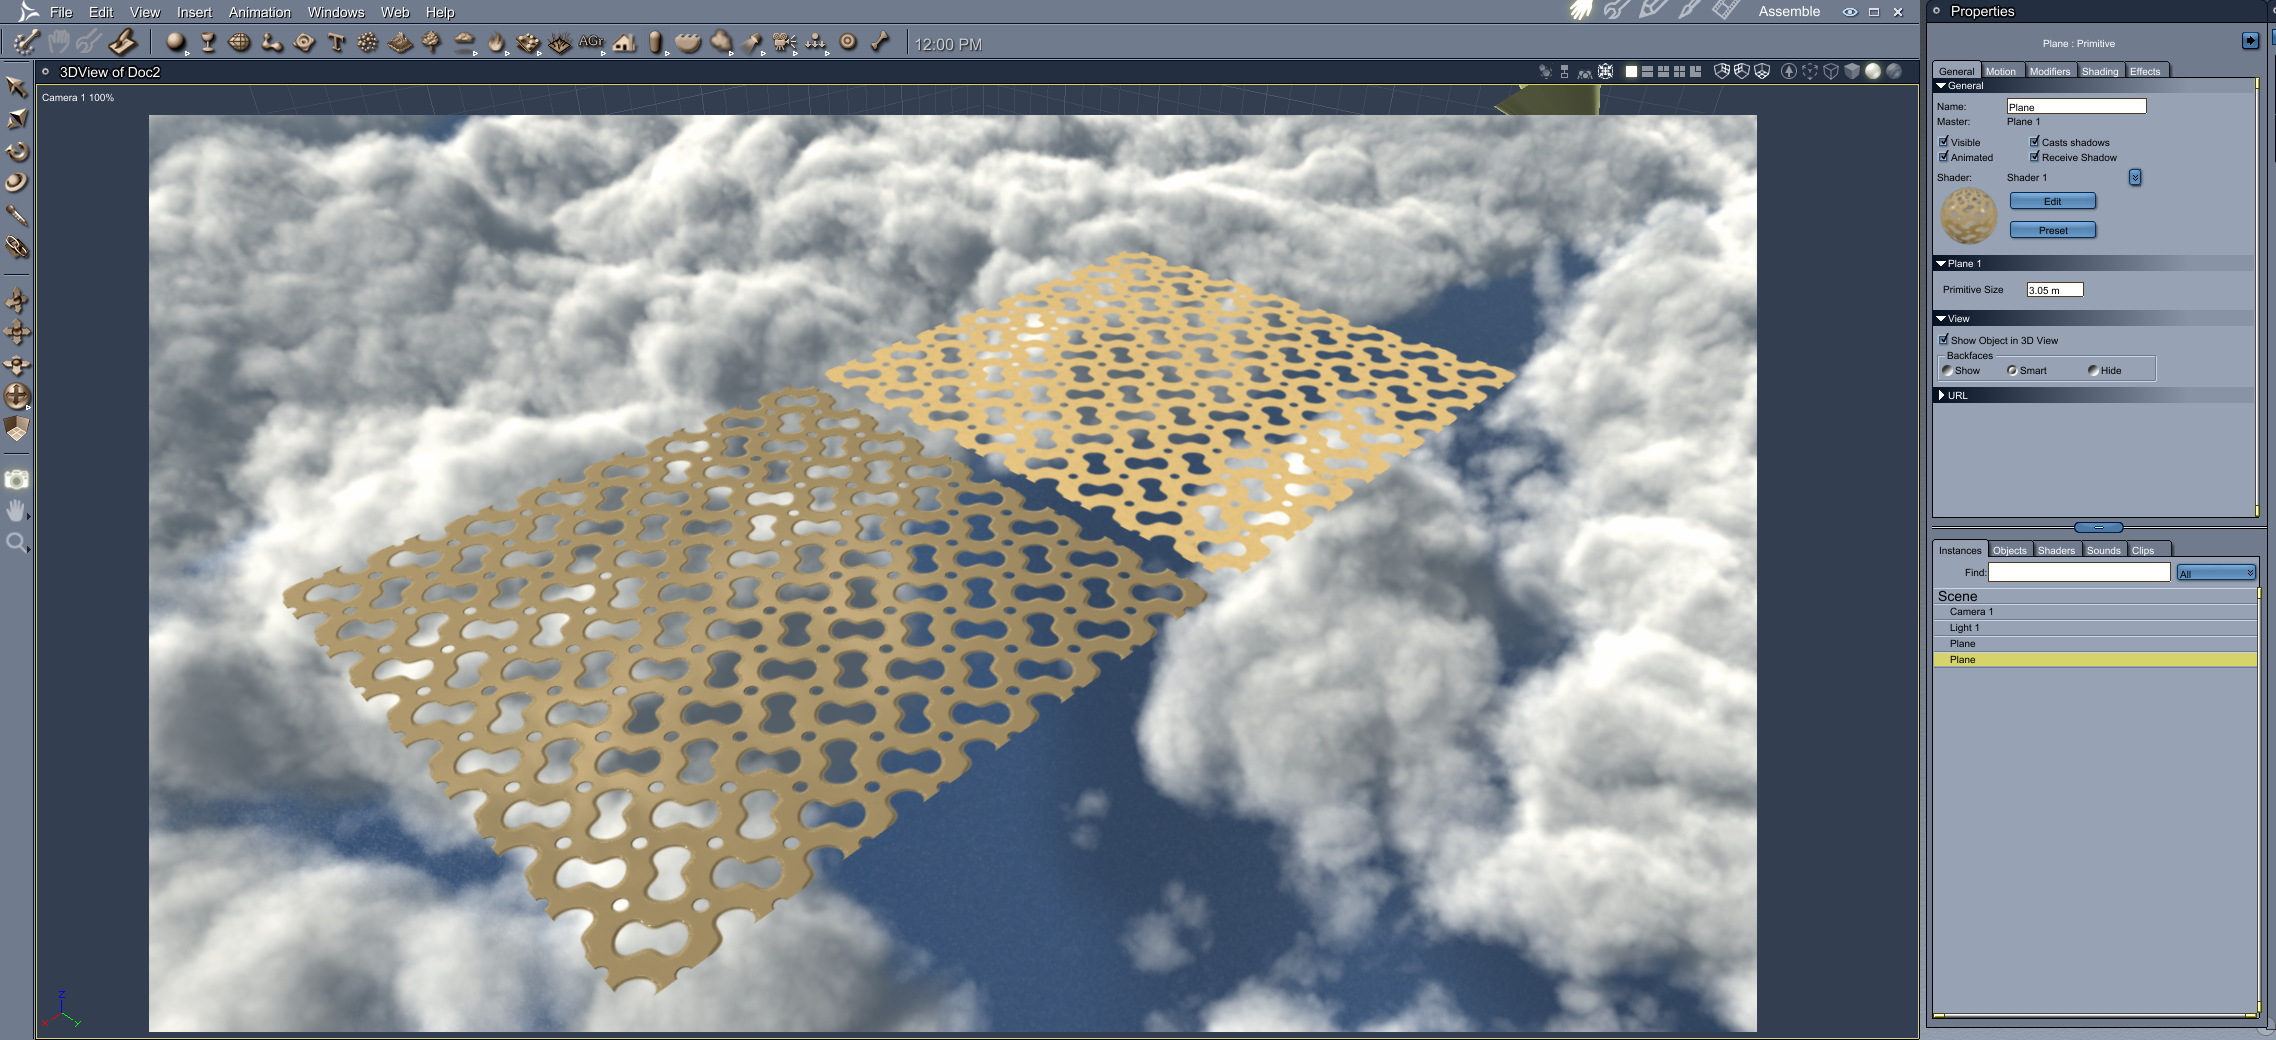Select the metaball insertion tool

(x=272, y=42)
